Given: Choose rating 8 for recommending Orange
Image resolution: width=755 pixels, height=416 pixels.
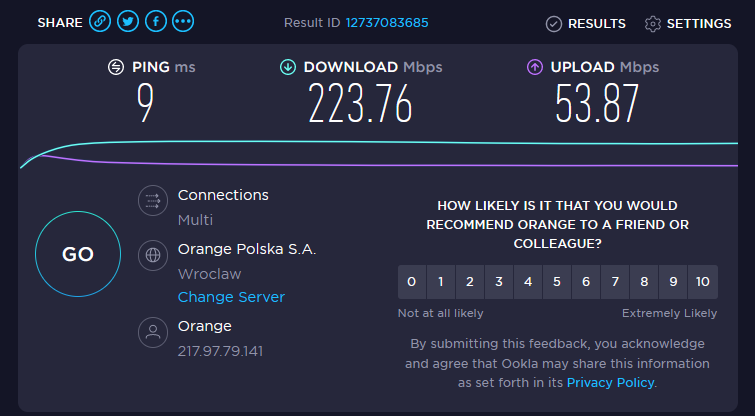Looking at the screenshot, I should click(645, 282).
